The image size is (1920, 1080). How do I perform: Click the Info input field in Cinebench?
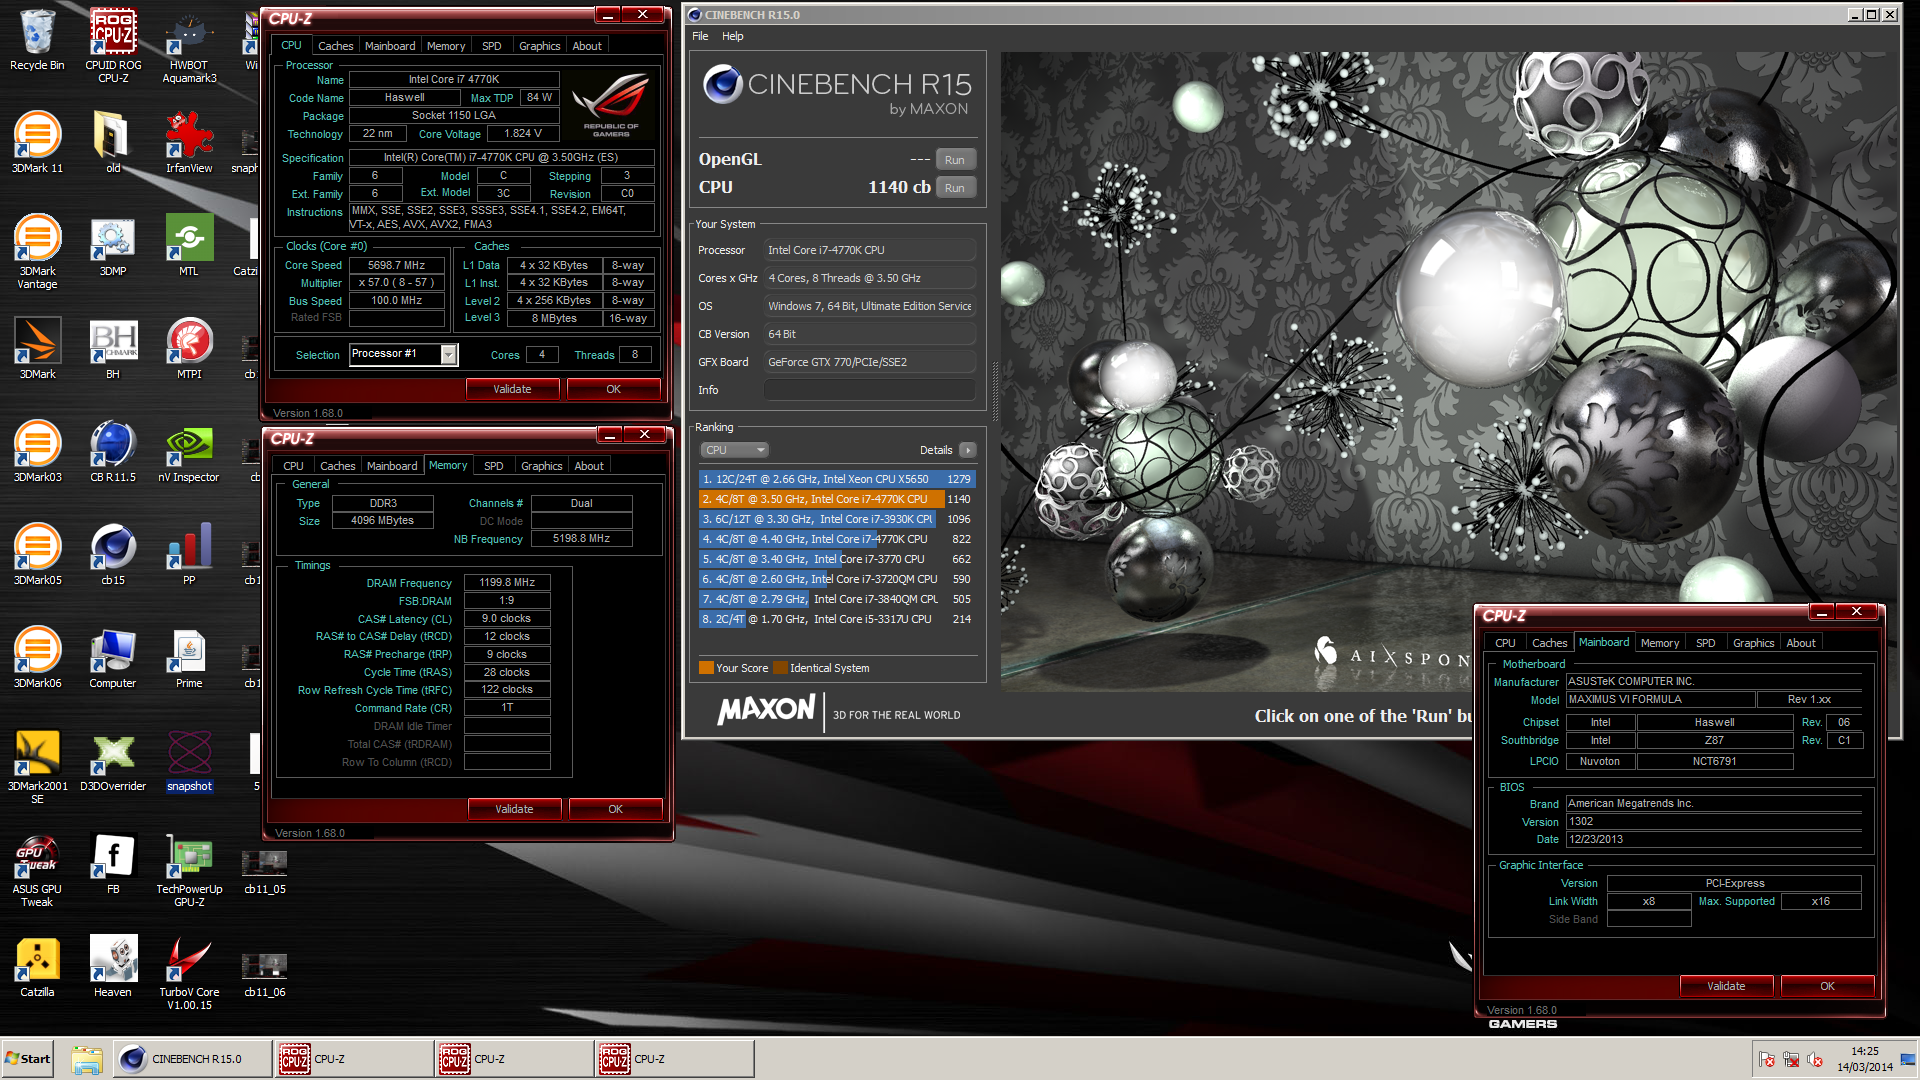click(x=869, y=390)
